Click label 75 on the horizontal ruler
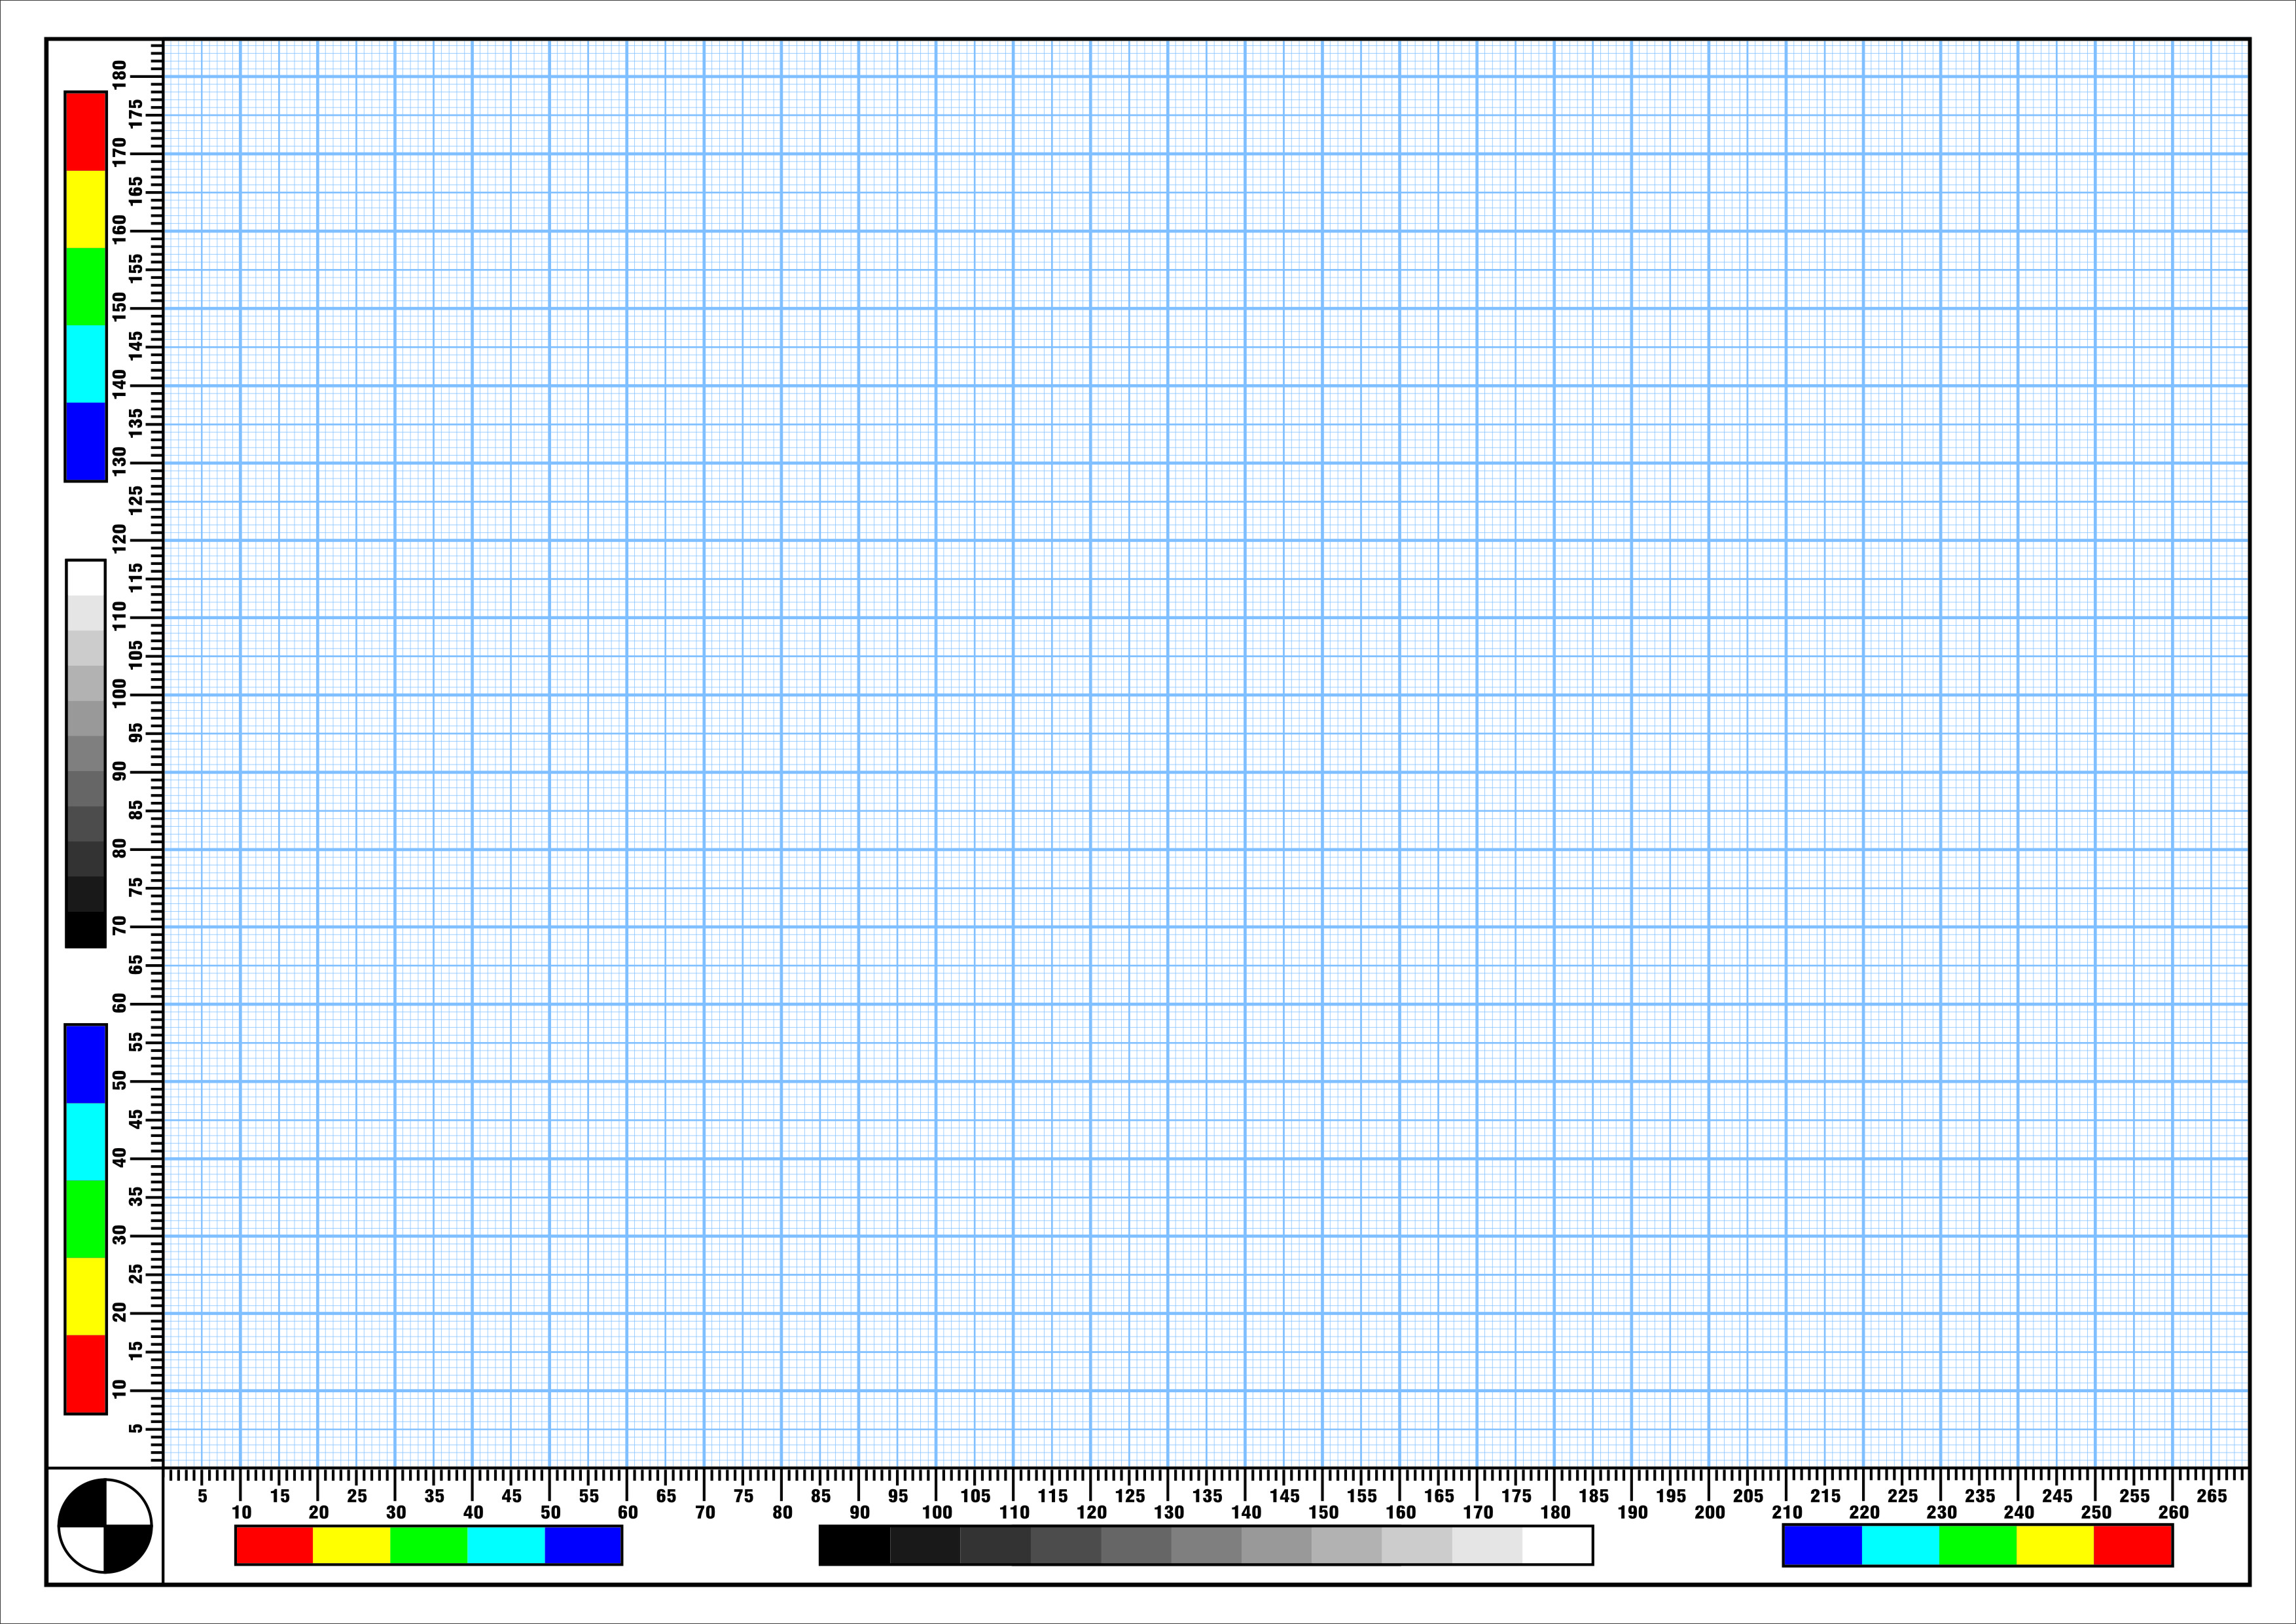 pyautogui.click(x=743, y=1496)
